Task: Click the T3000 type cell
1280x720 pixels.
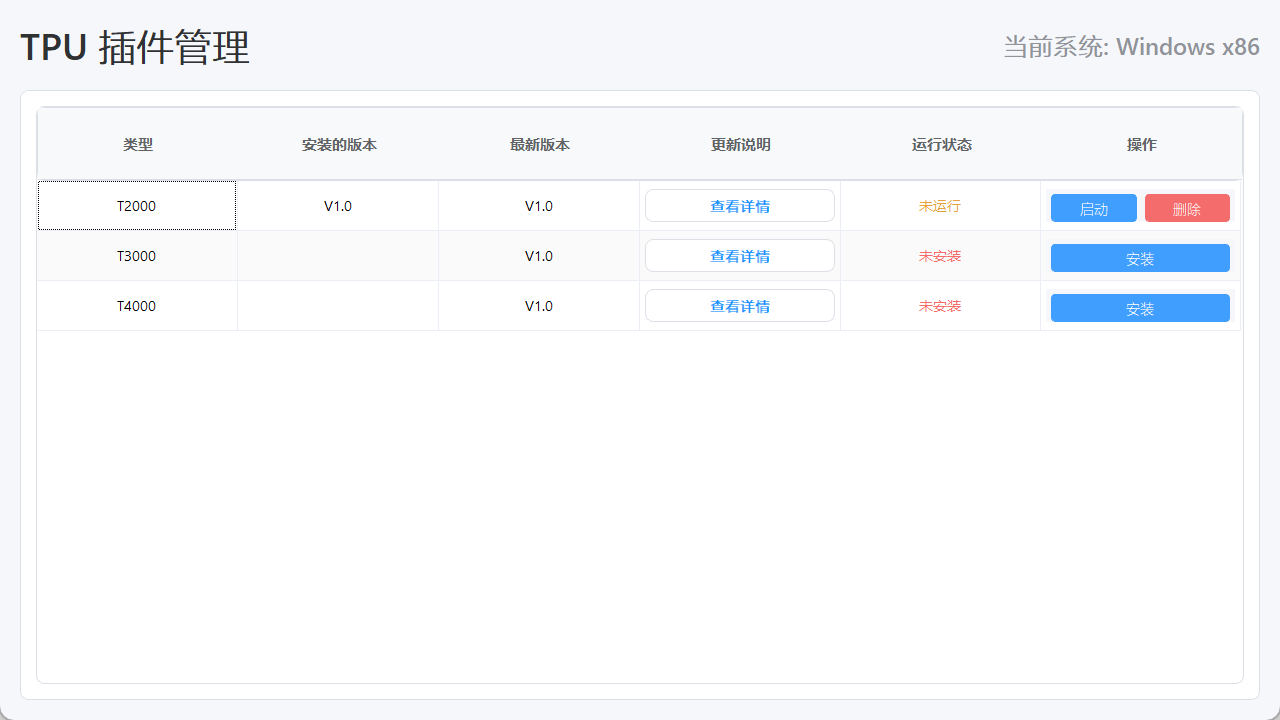Action: (137, 256)
